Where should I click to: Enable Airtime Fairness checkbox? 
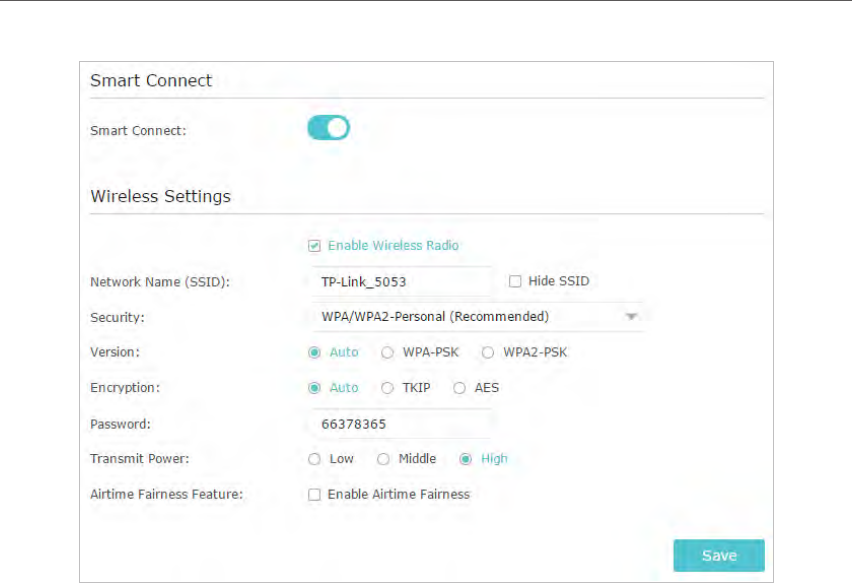click(314, 494)
